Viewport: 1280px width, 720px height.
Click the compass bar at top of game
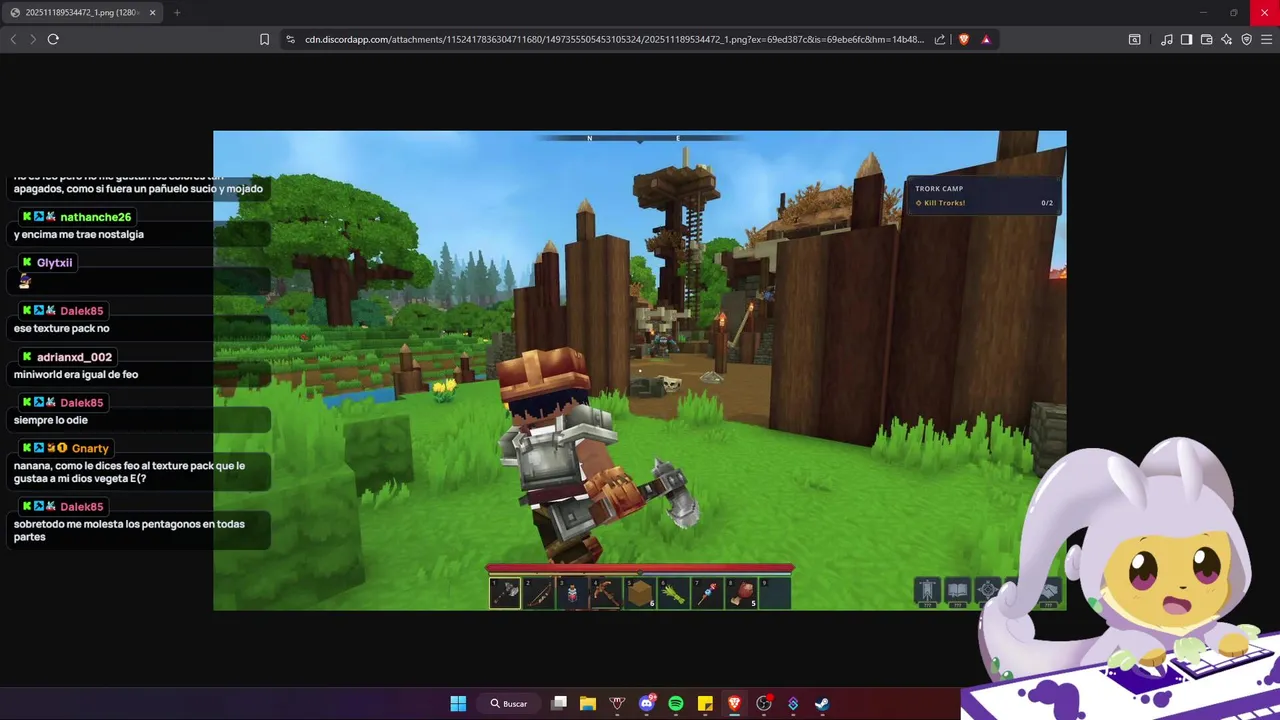[x=640, y=138]
